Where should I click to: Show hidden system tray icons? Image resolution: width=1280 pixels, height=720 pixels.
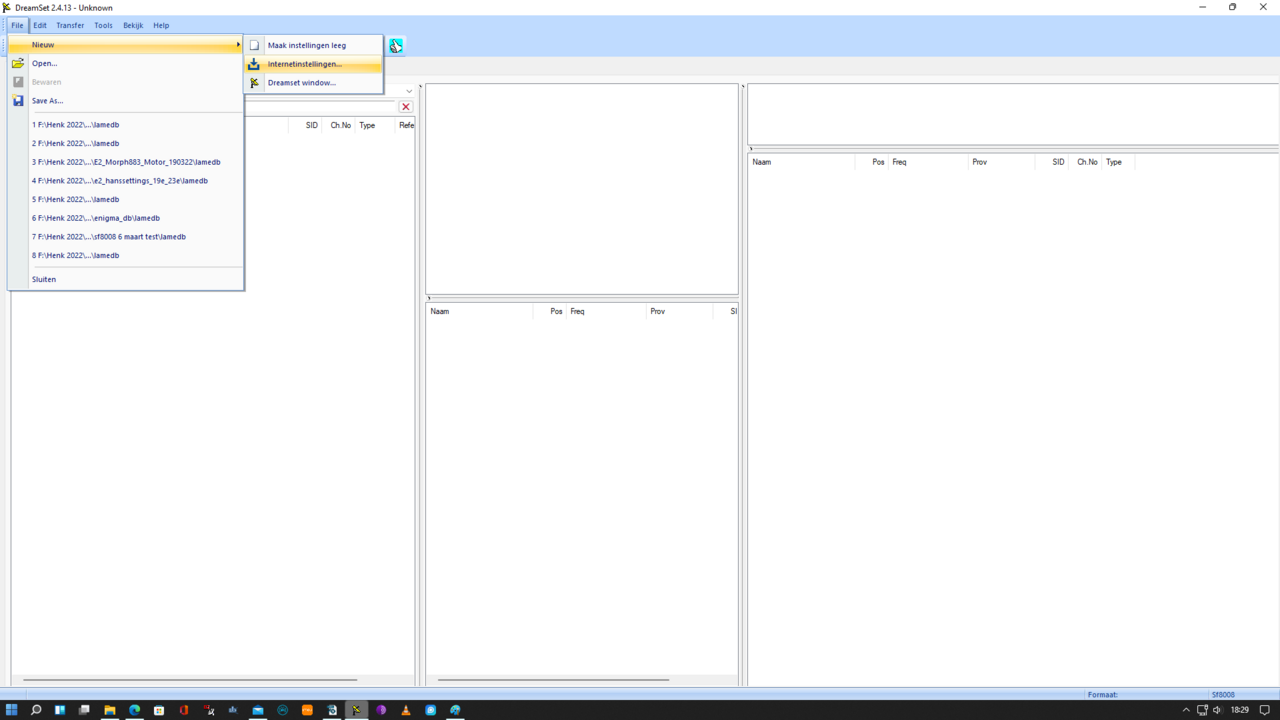pos(1186,710)
